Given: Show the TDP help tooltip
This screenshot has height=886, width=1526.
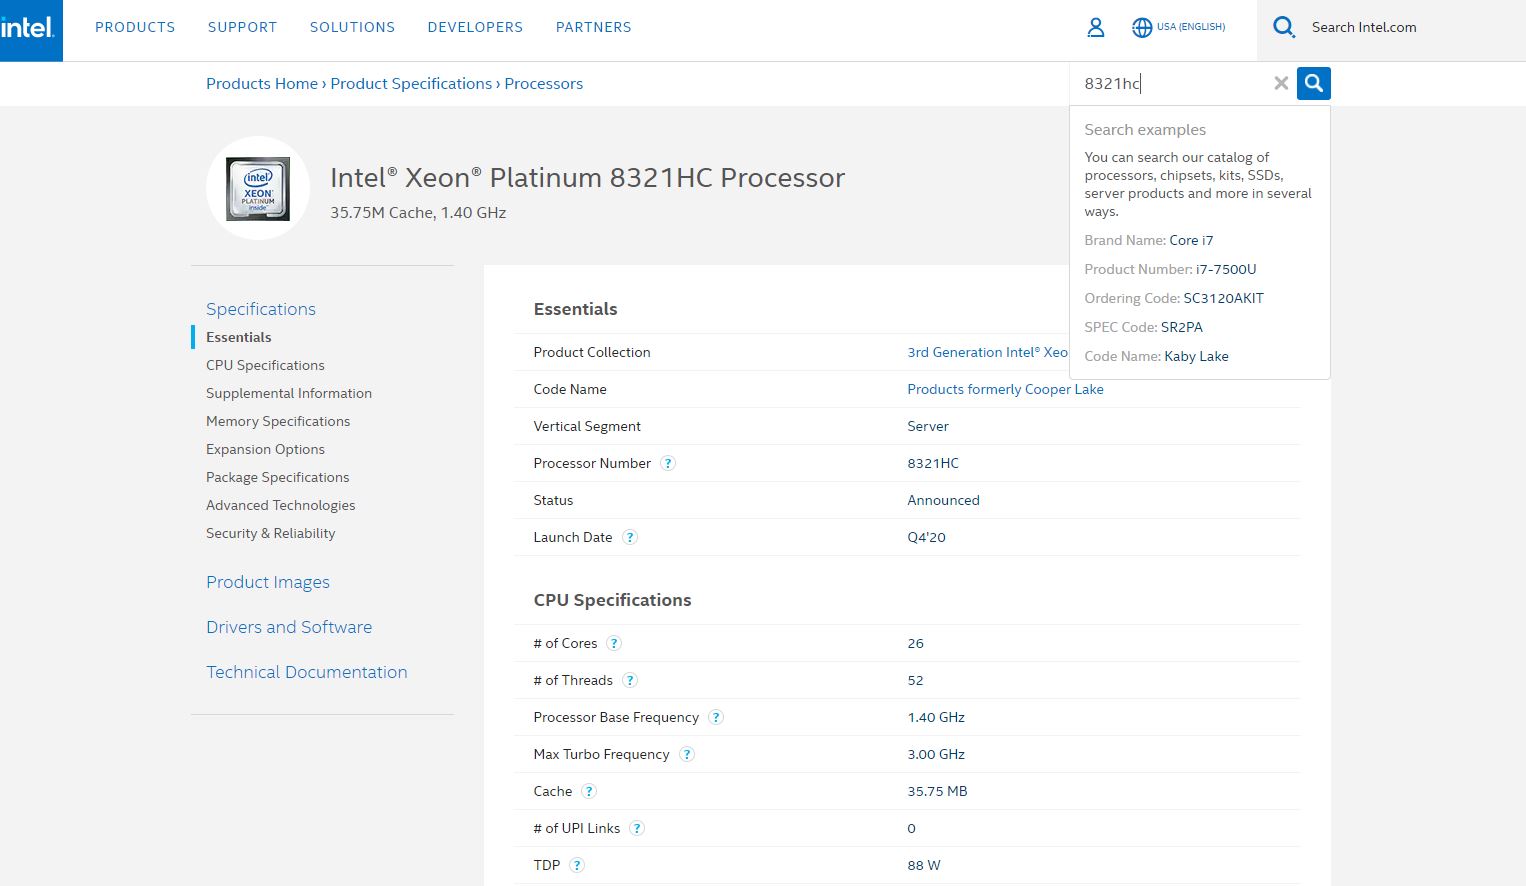Looking at the screenshot, I should [577, 865].
